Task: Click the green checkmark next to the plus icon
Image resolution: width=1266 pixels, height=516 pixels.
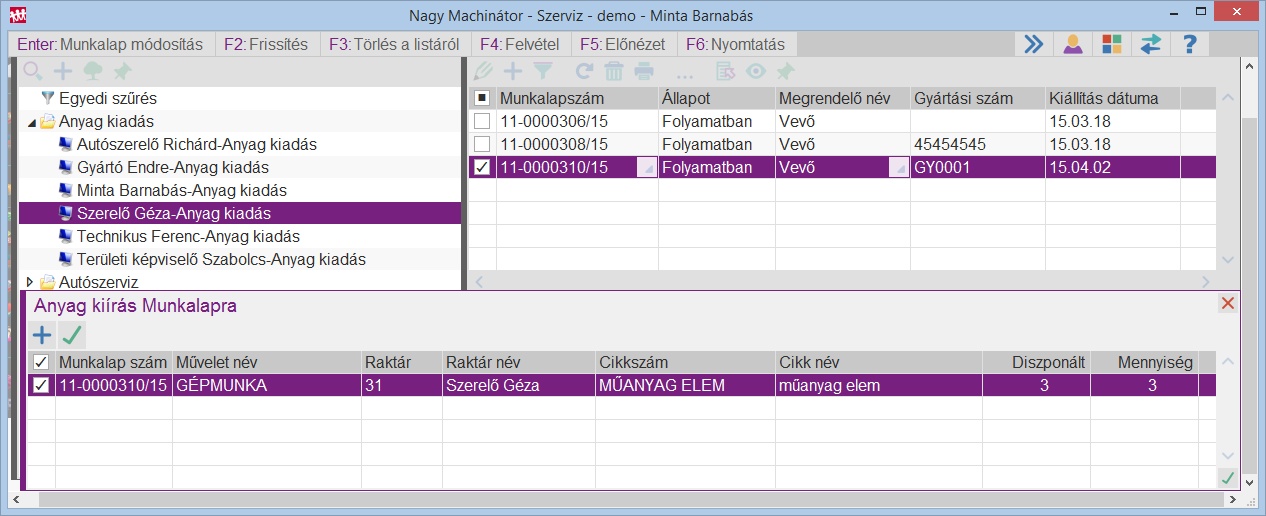Action: click(71, 335)
